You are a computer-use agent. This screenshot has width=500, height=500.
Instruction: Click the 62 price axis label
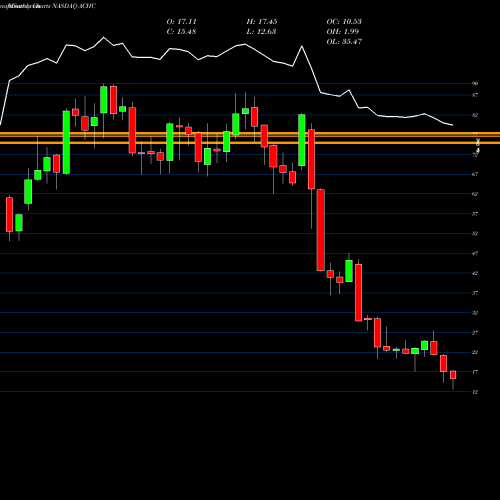tap(475, 194)
